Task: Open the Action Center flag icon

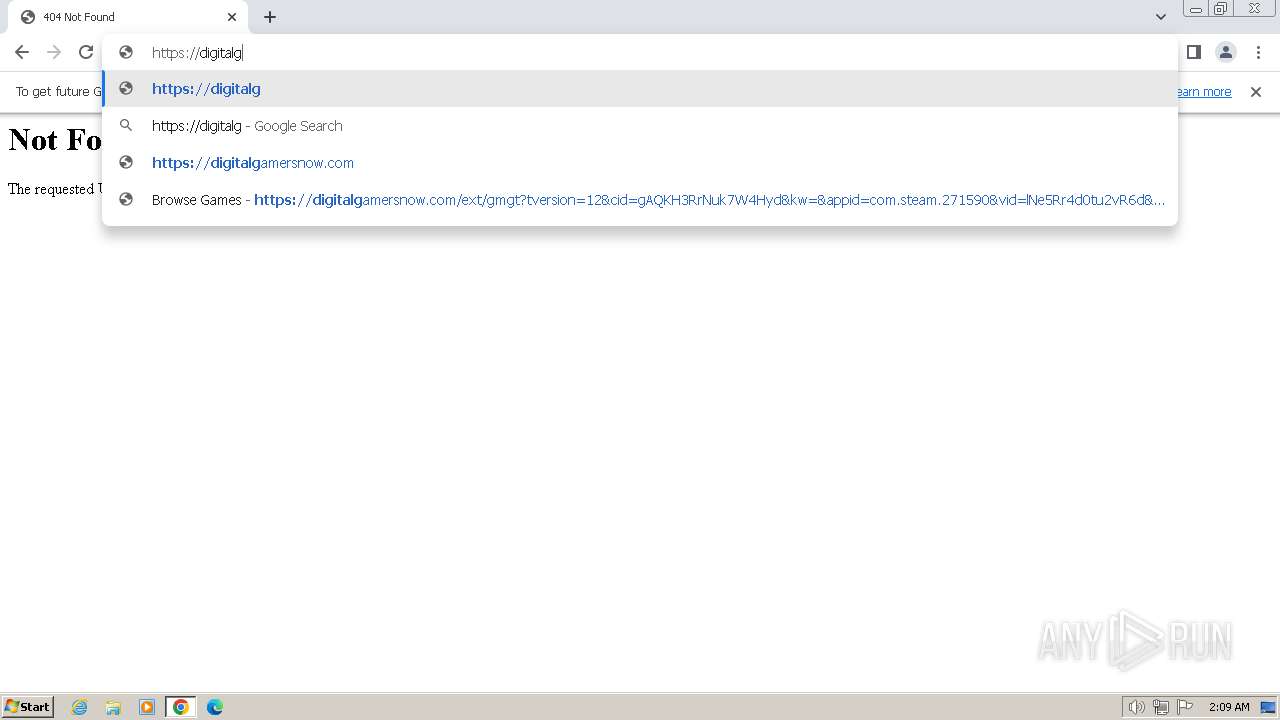Action: (1185, 707)
